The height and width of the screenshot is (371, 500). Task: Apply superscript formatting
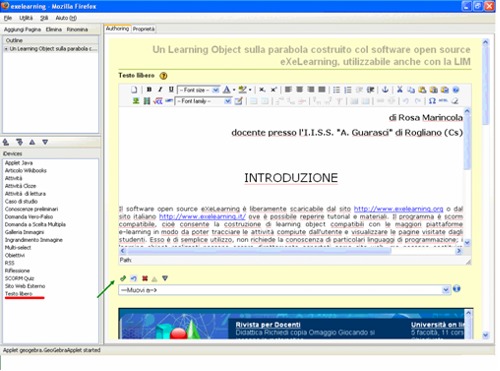pyautogui.click(x=274, y=90)
